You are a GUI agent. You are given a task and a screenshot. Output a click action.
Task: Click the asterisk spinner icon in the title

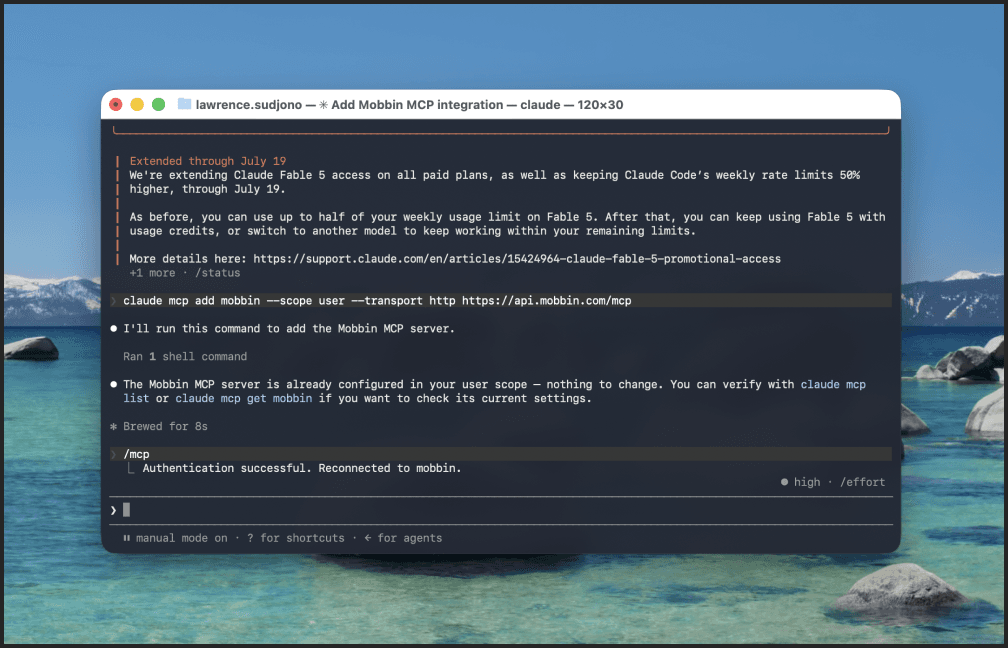323,105
